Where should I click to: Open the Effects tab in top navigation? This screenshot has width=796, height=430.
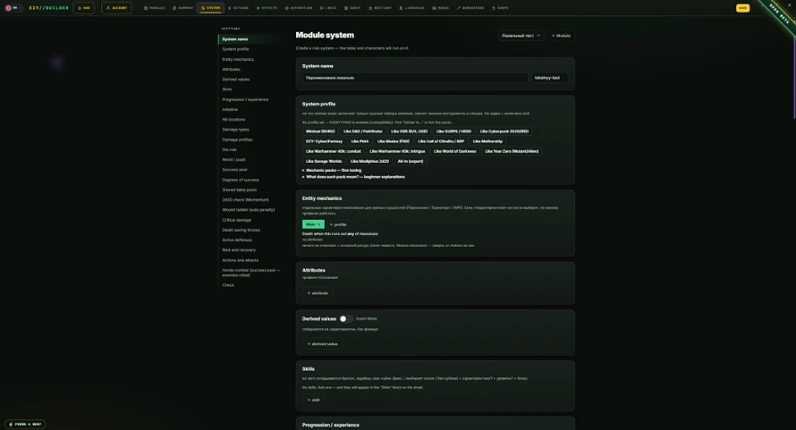267,8
